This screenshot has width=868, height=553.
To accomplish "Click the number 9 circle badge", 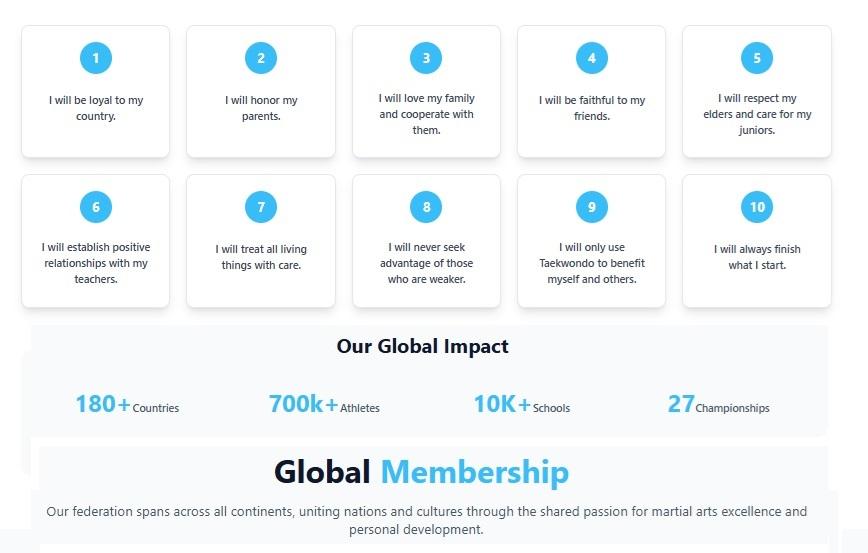I will [x=592, y=207].
